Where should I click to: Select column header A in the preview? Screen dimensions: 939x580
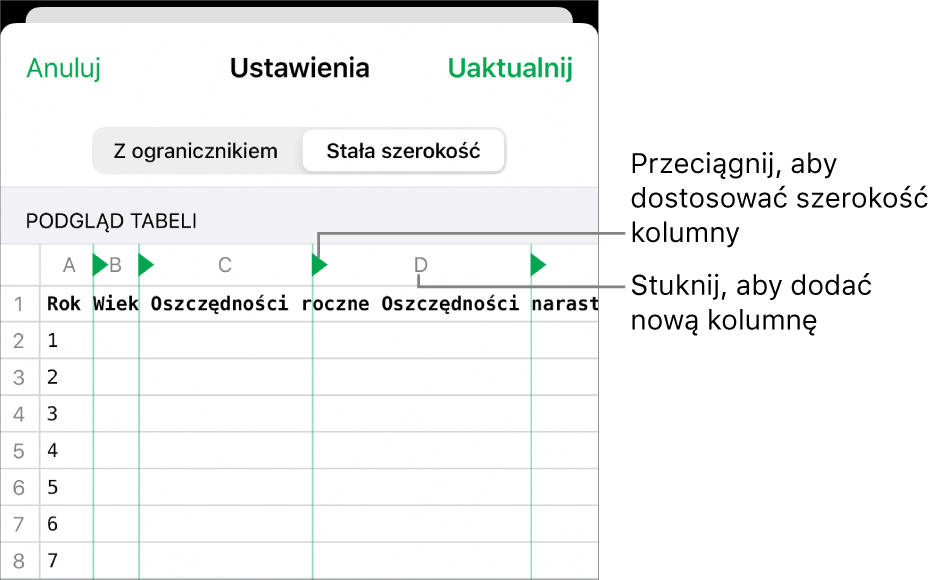pos(68,265)
